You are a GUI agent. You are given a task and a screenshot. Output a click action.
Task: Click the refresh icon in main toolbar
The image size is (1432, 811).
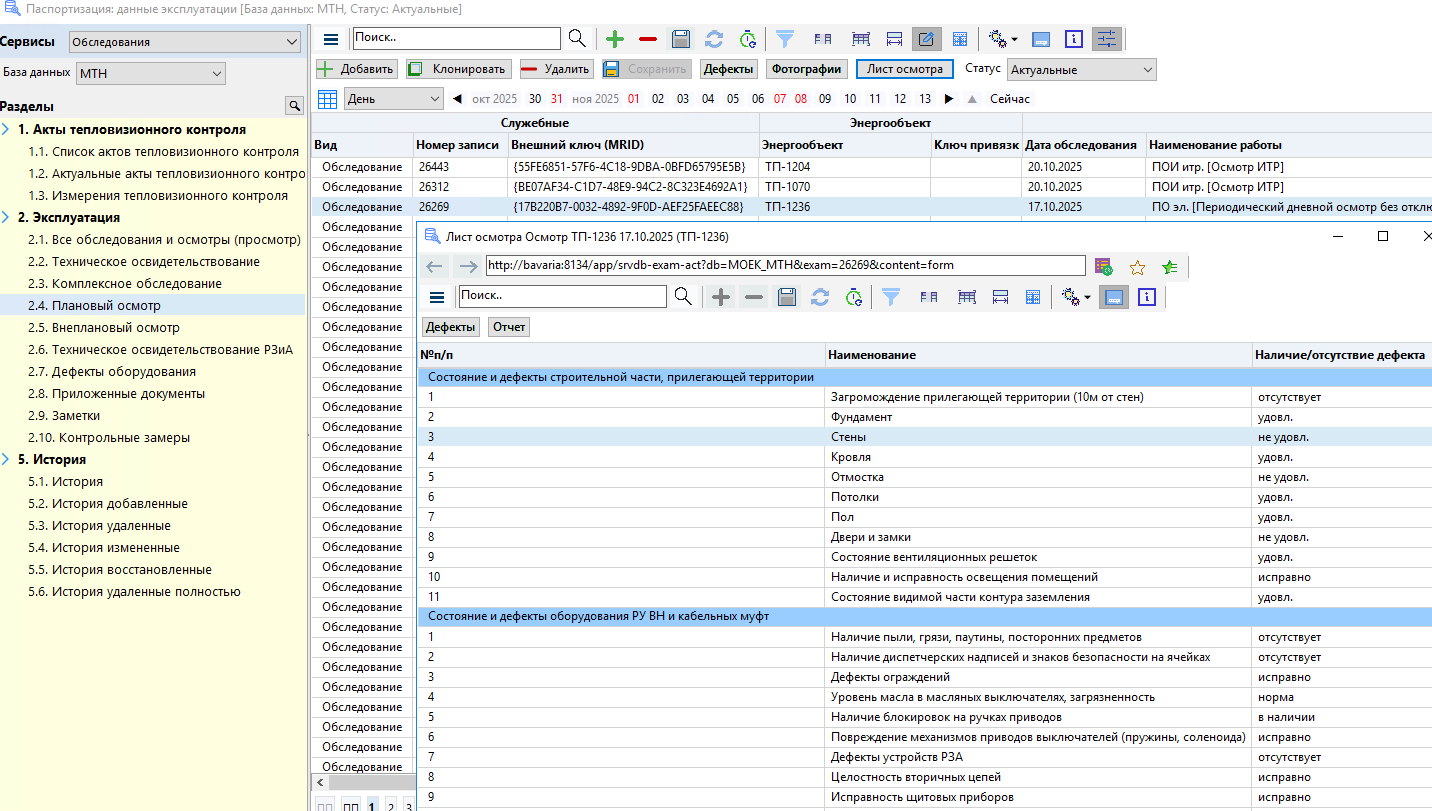point(714,39)
